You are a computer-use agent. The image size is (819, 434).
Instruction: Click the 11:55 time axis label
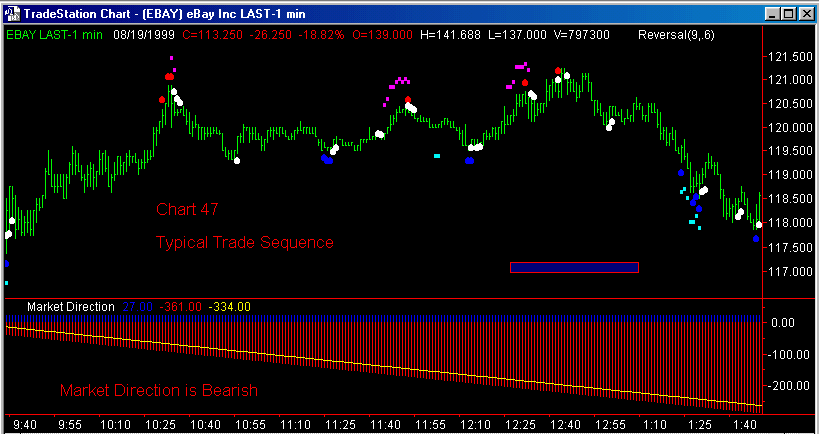(x=428, y=425)
